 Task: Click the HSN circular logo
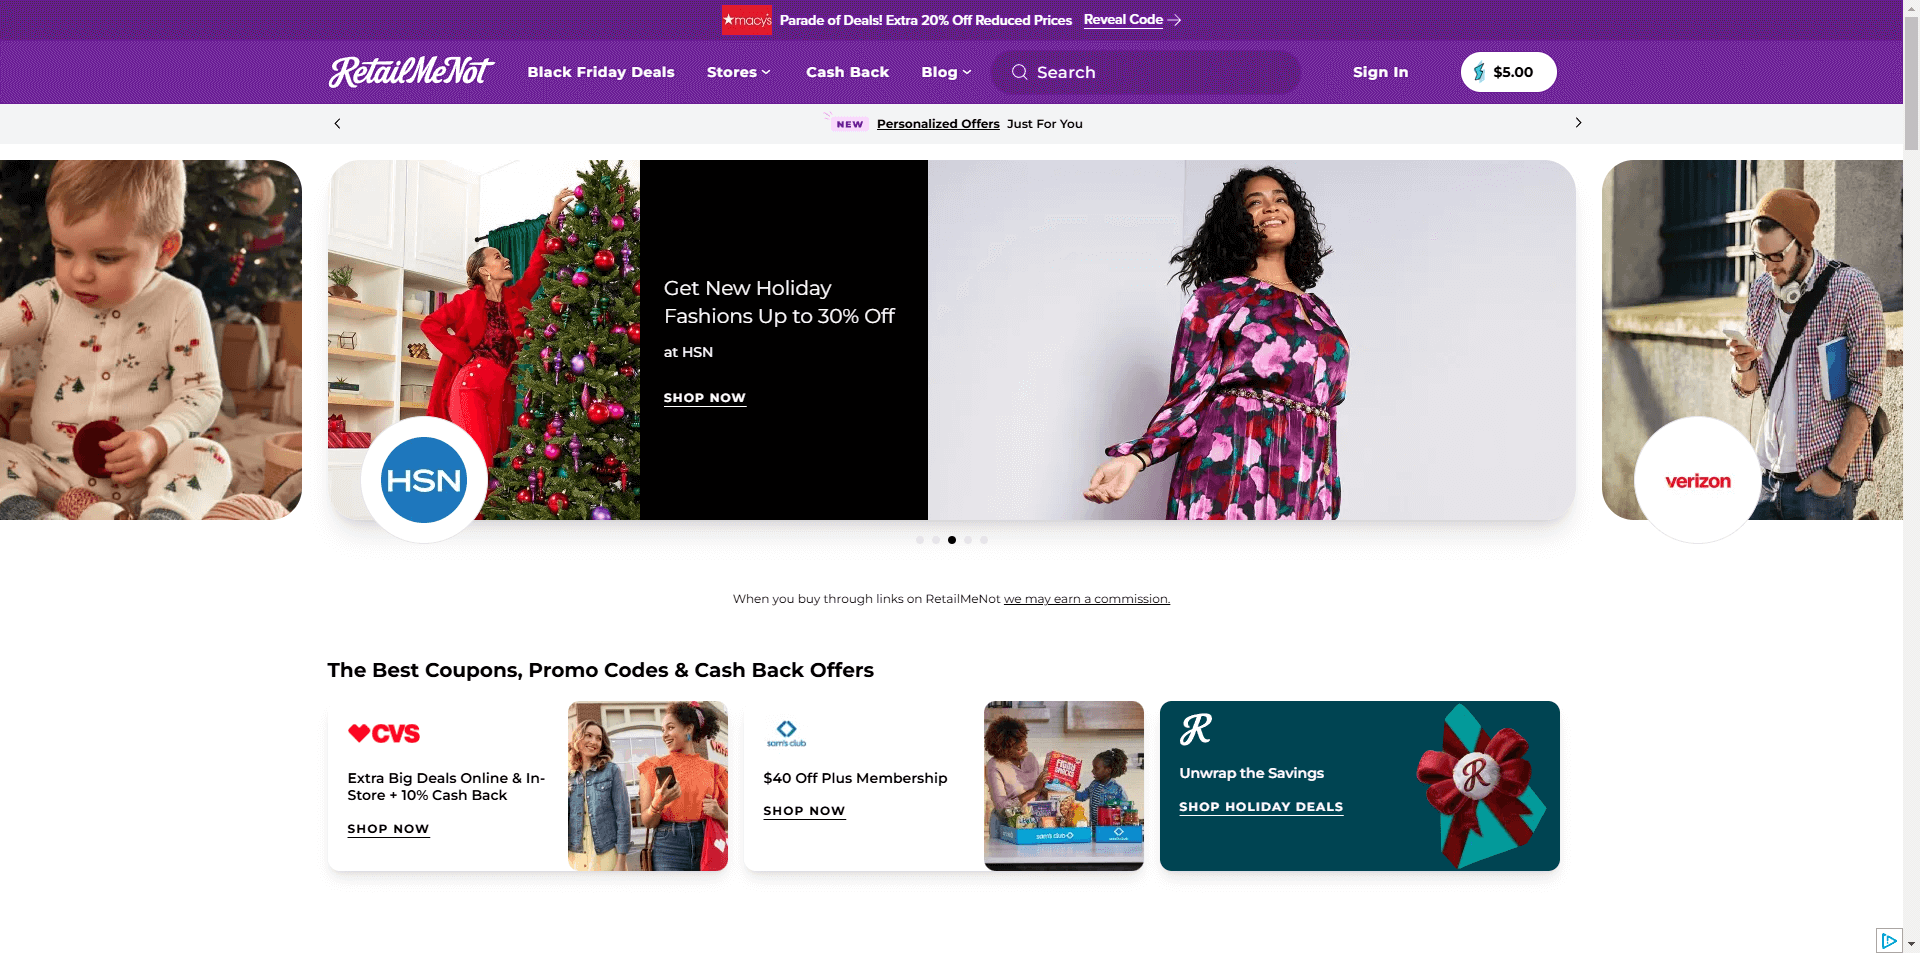tap(424, 480)
